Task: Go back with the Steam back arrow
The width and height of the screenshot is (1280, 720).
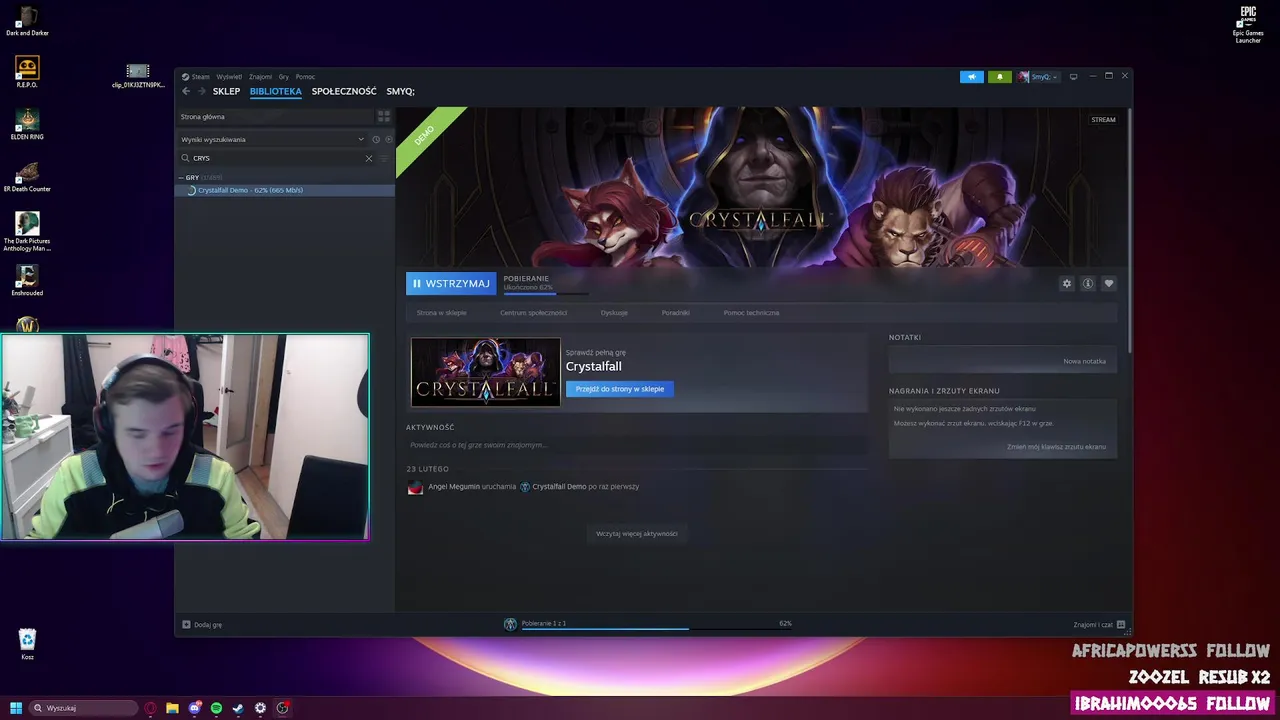Action: (186, 91)
